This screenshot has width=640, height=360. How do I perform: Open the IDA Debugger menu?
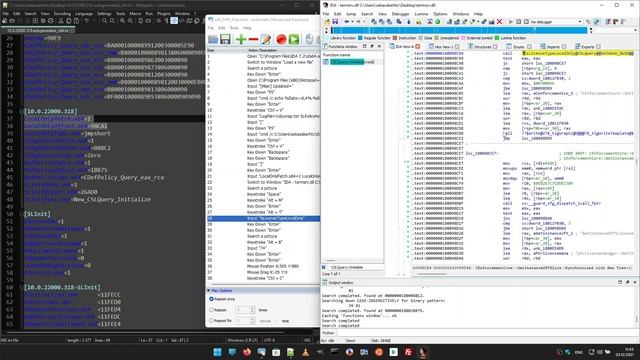click(x=400, y=14)
